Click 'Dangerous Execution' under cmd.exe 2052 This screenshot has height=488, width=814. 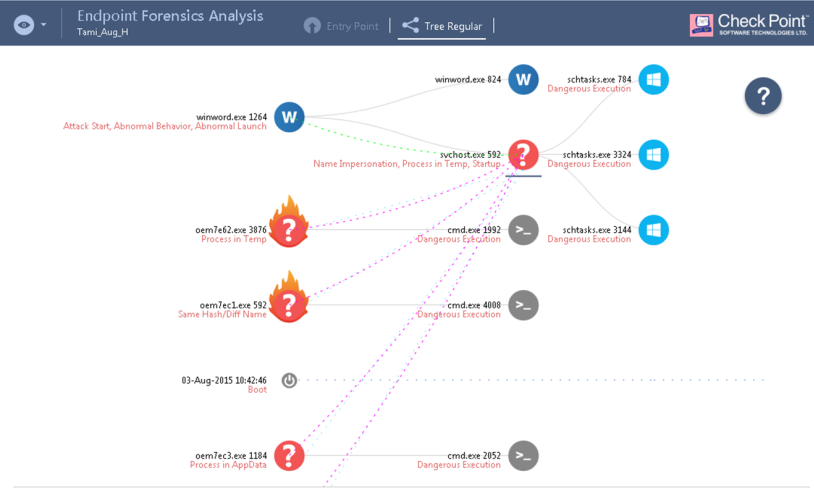coord(459,465)
